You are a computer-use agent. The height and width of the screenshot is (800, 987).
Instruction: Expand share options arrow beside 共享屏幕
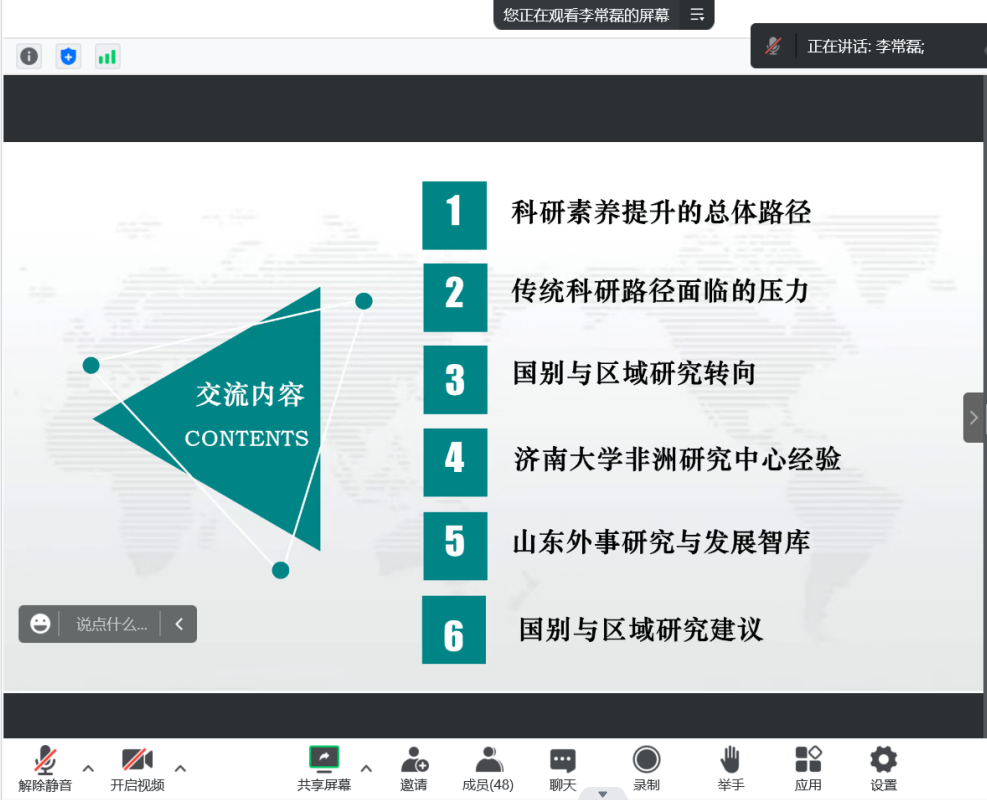(x=366, y=768)
